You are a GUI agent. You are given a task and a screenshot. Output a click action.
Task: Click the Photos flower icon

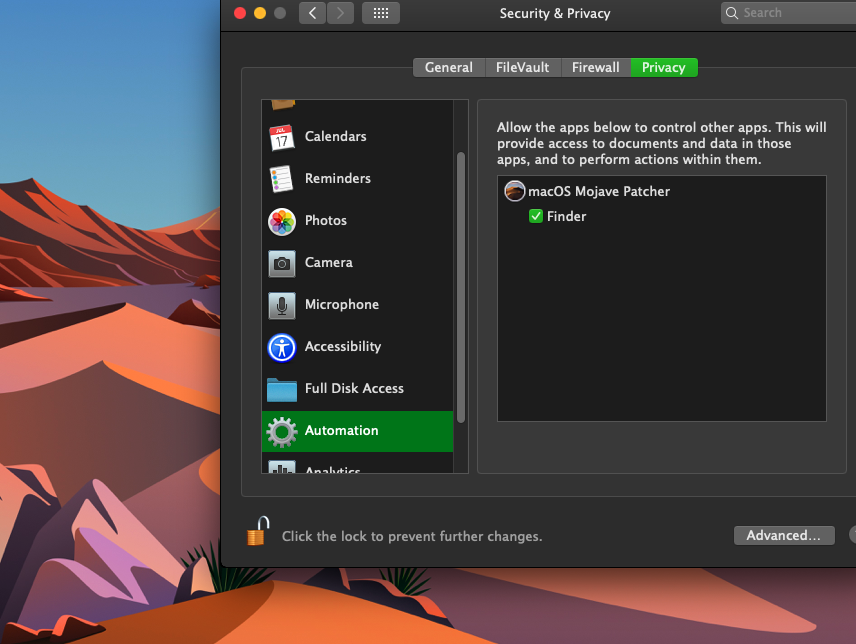[282, 222]
